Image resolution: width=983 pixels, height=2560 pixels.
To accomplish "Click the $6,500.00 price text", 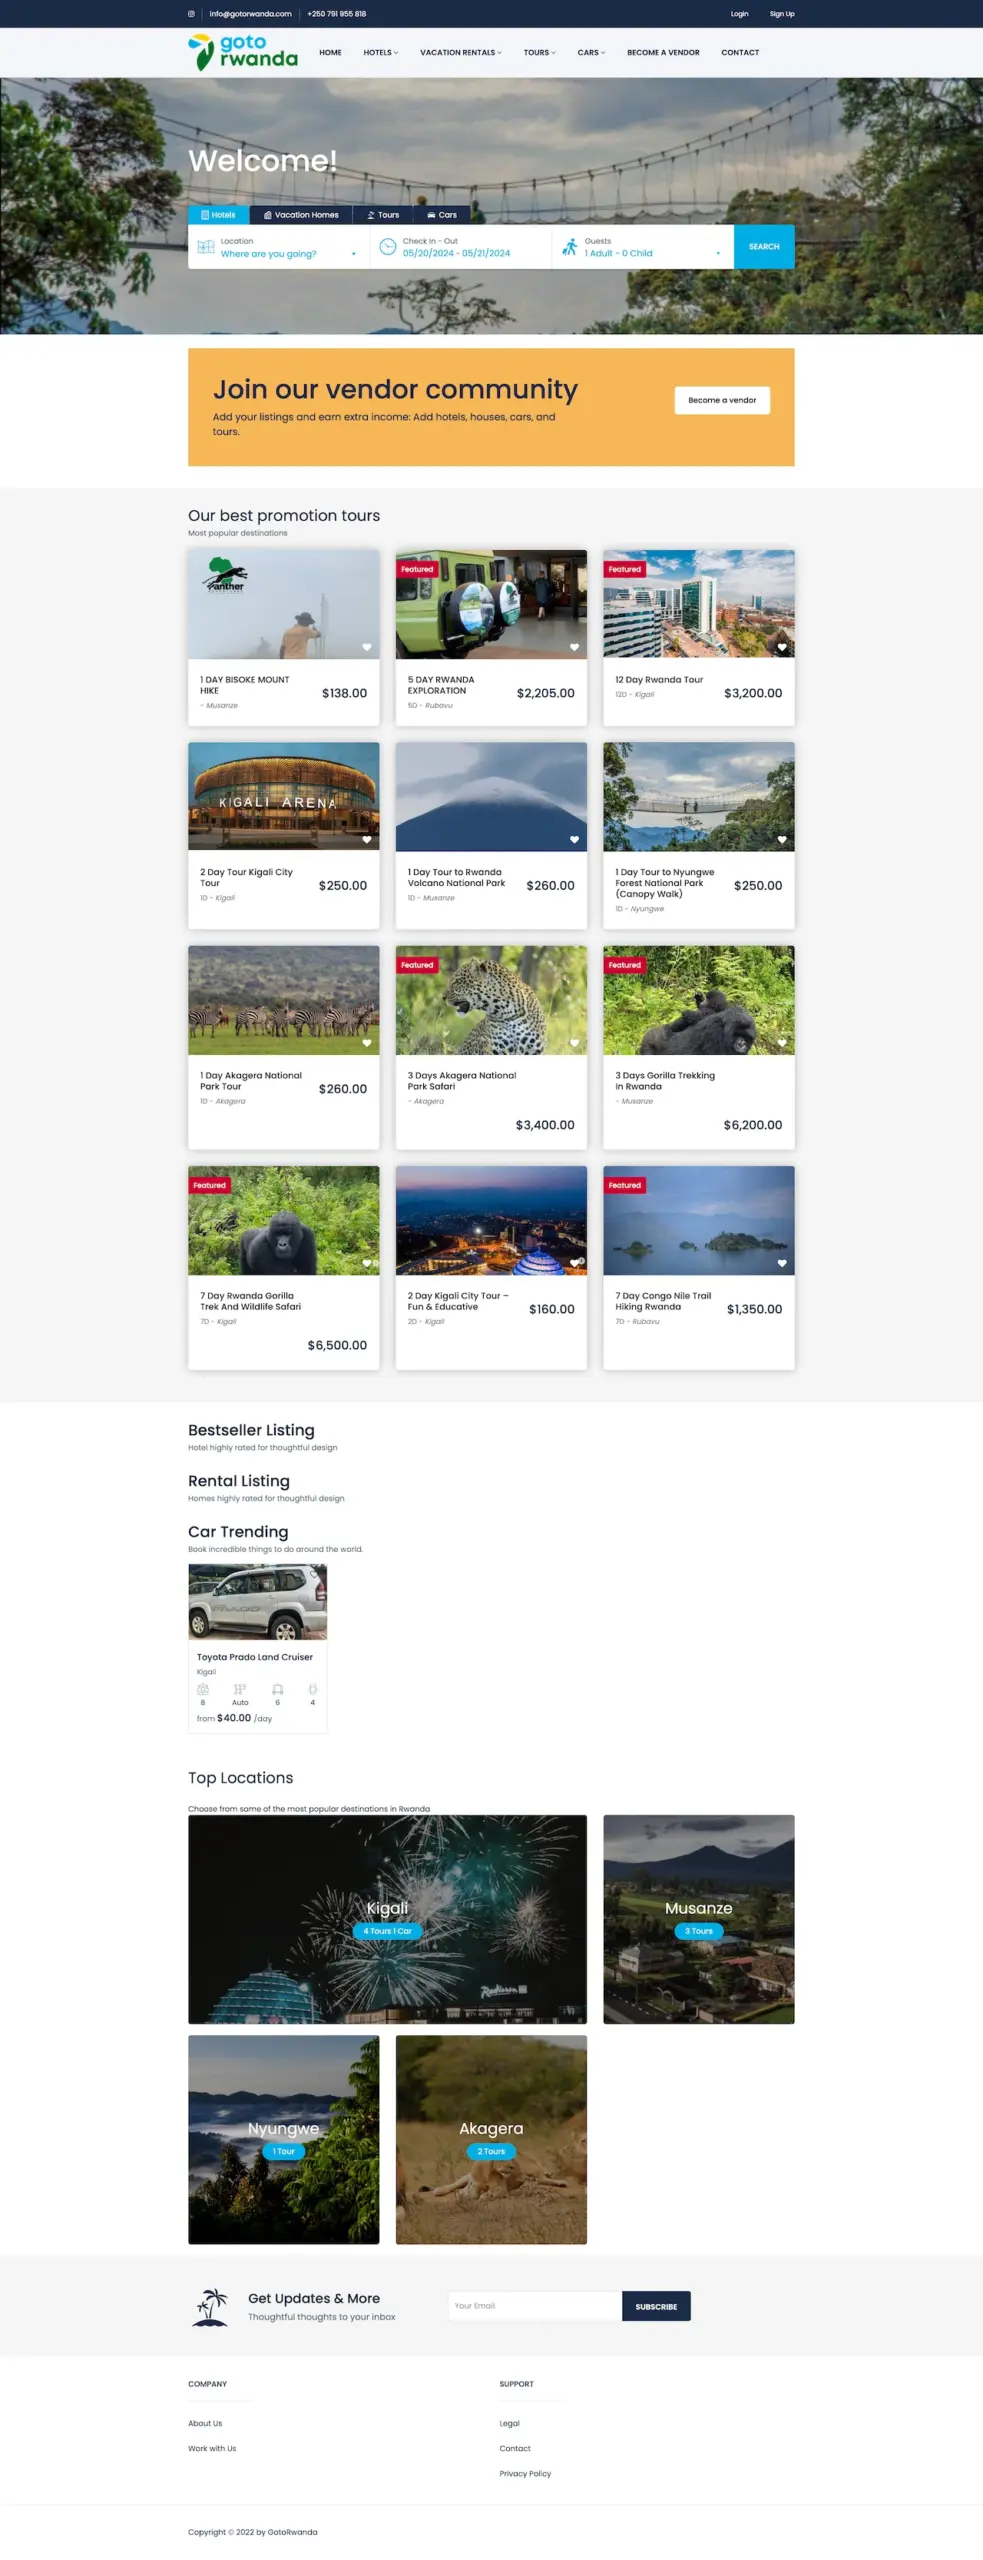I will pyautogui.click(x=337, y=1345).
